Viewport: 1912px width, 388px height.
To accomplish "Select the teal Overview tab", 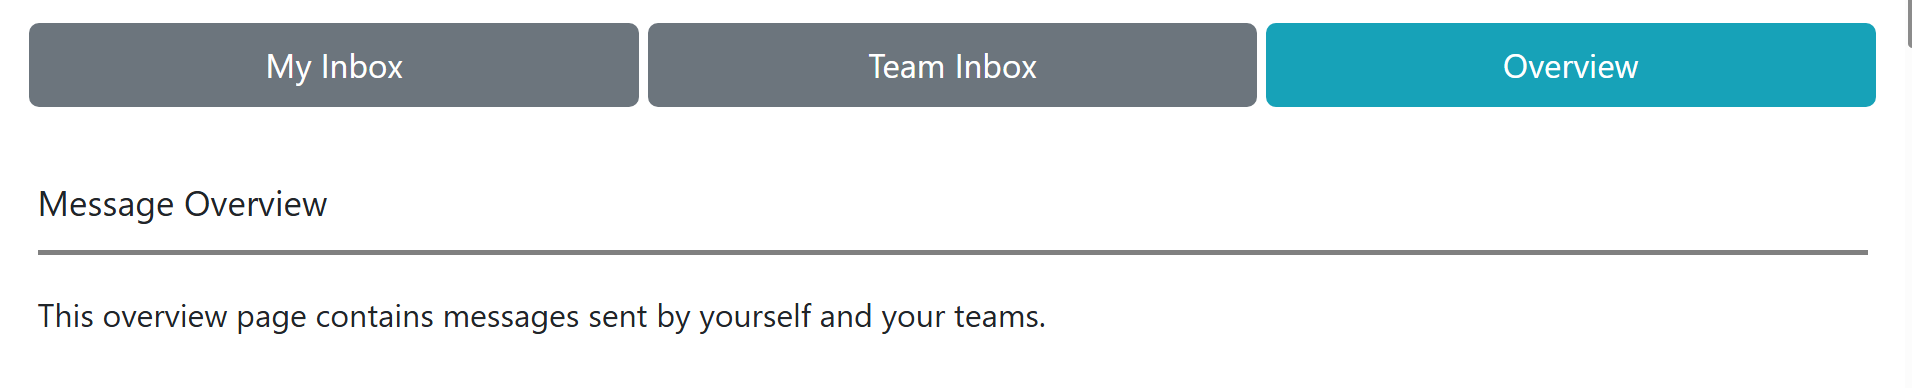I will tap(1571, 65).
